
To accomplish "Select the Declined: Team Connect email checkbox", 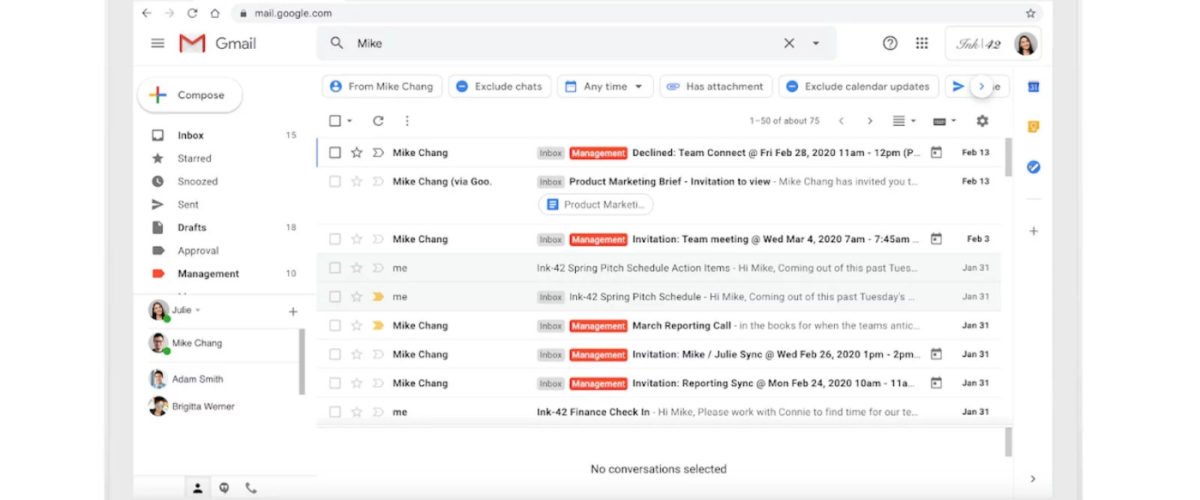I will (x=335, y=153).
